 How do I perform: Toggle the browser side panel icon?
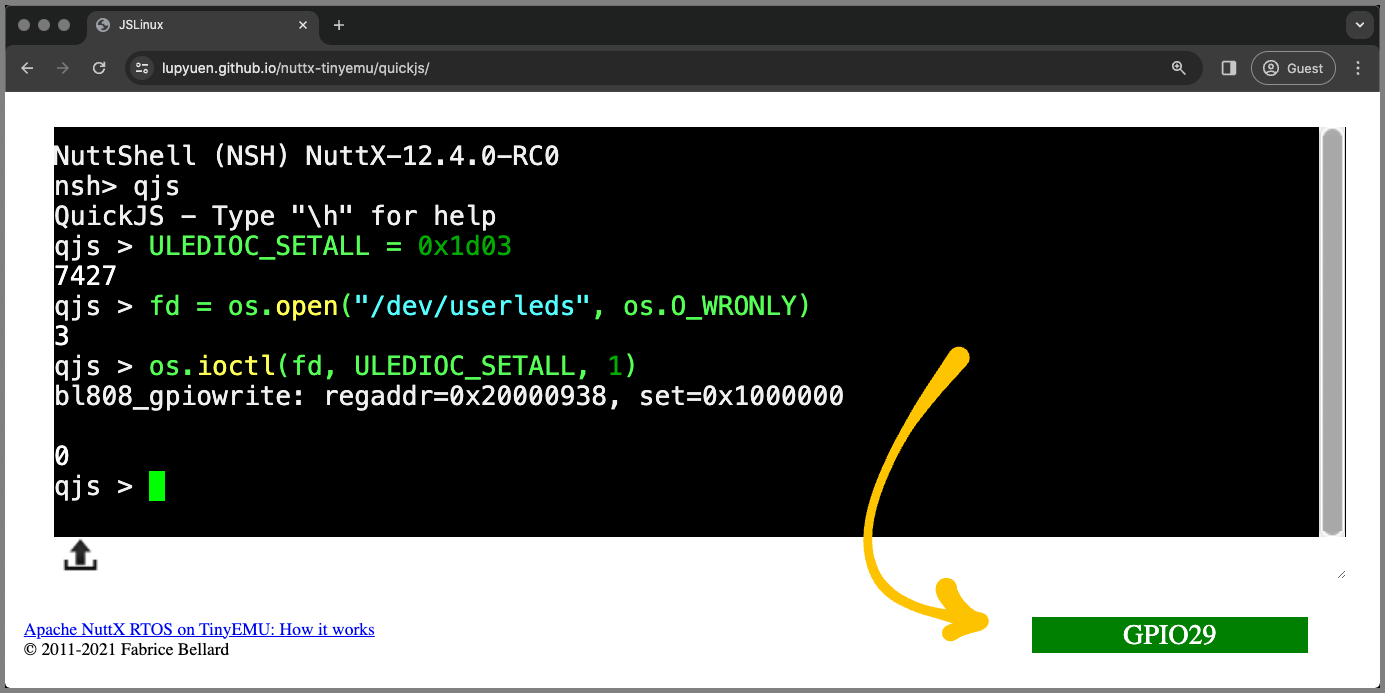pos(1229,68)
